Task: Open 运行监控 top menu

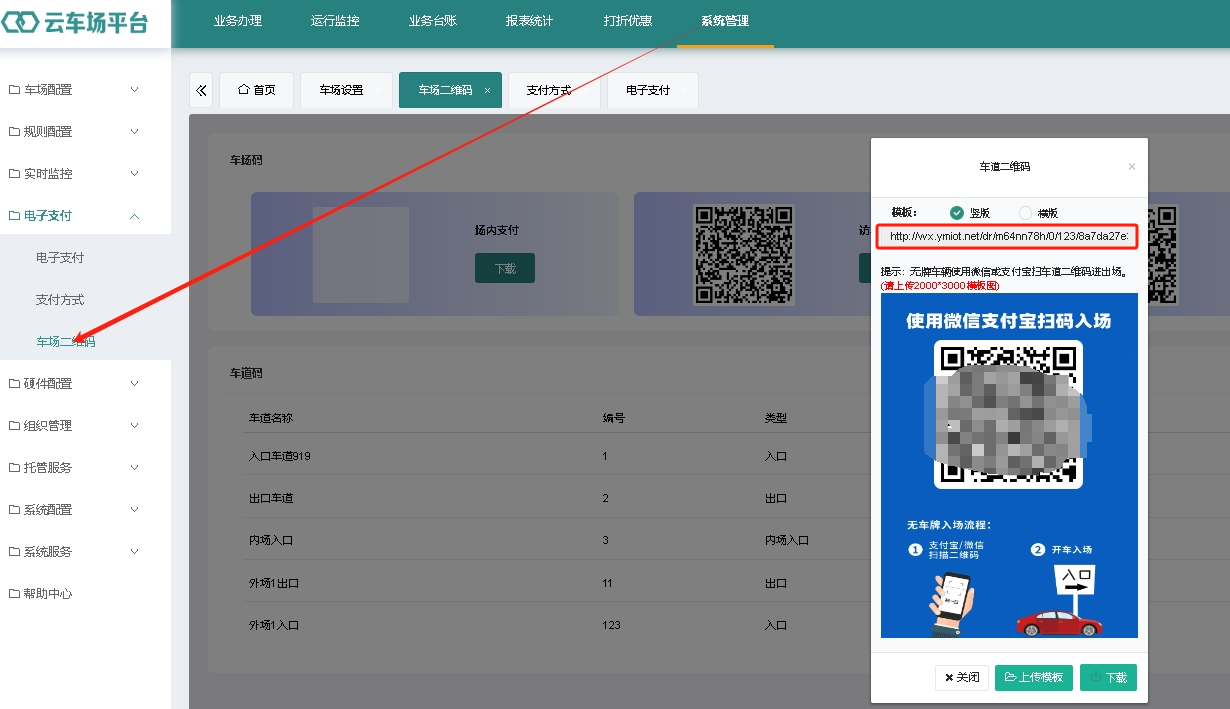Action: pos(335,21)
